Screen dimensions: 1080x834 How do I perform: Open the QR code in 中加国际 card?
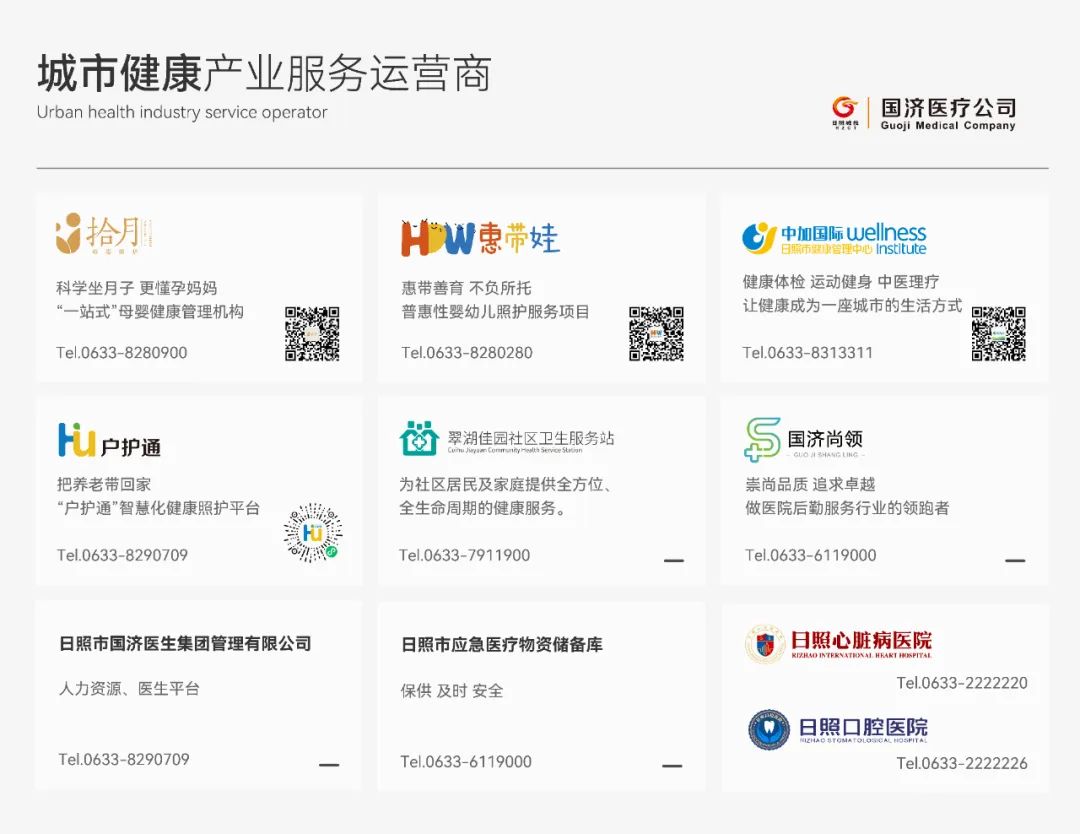999,334
